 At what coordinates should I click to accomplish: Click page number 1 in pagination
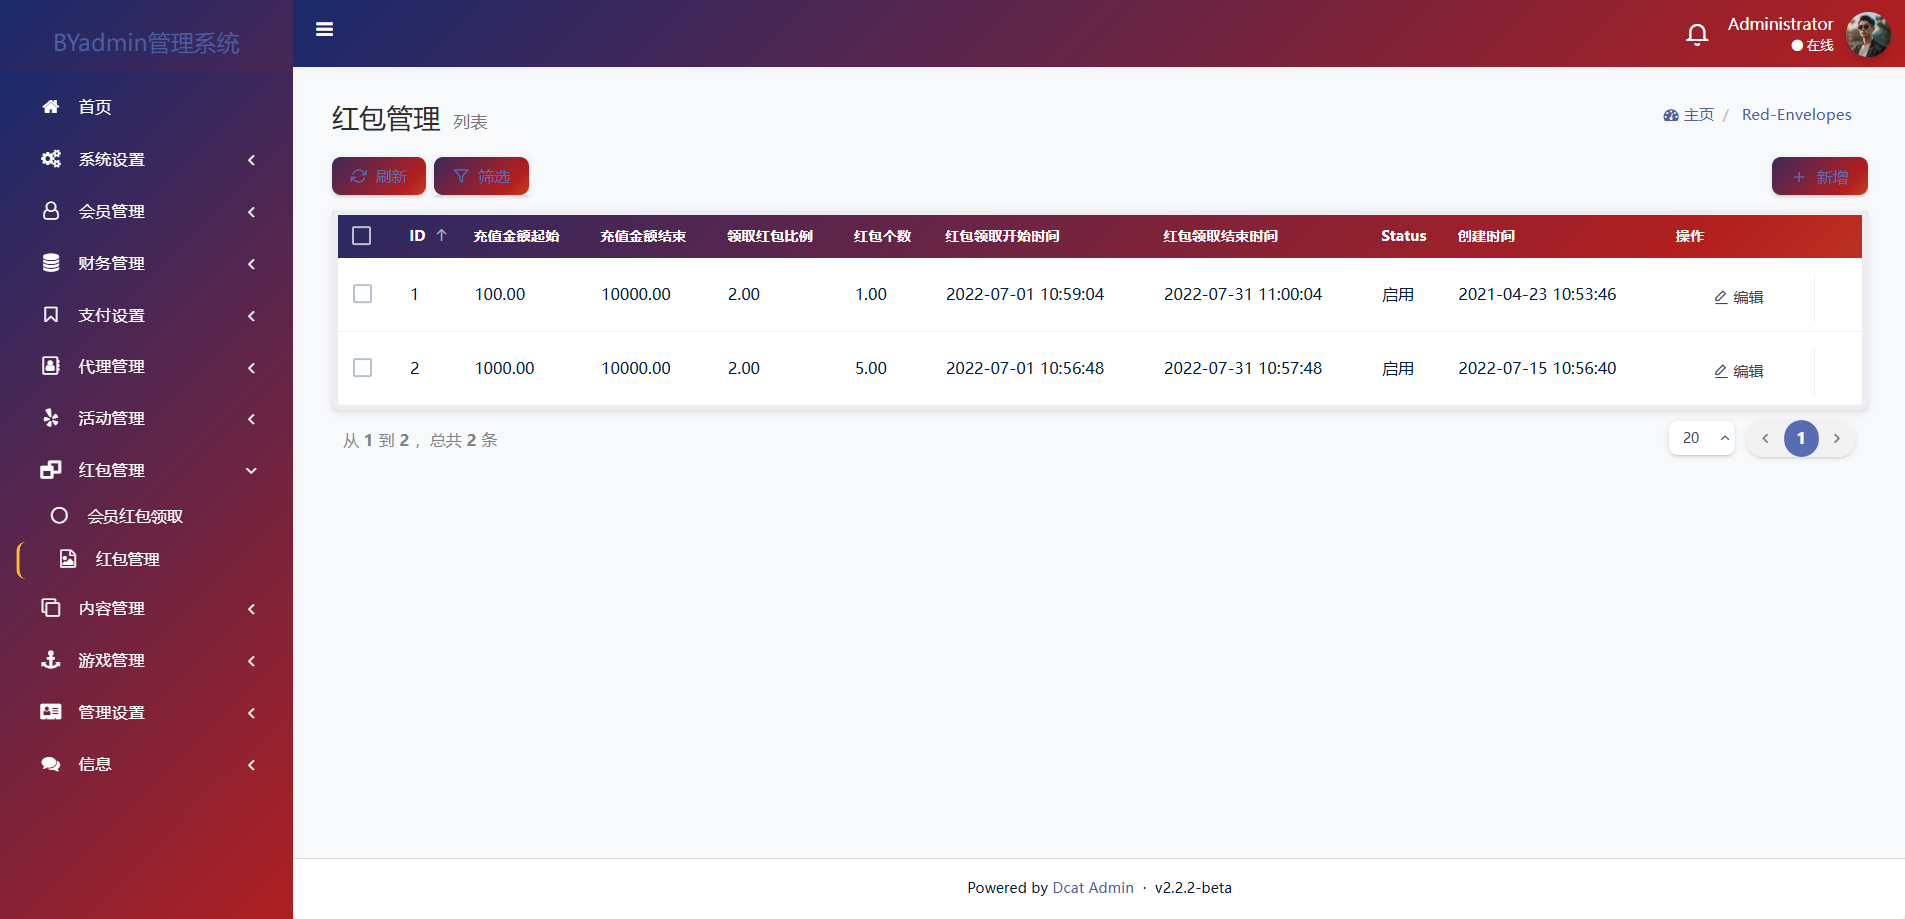pos(1801,438)
